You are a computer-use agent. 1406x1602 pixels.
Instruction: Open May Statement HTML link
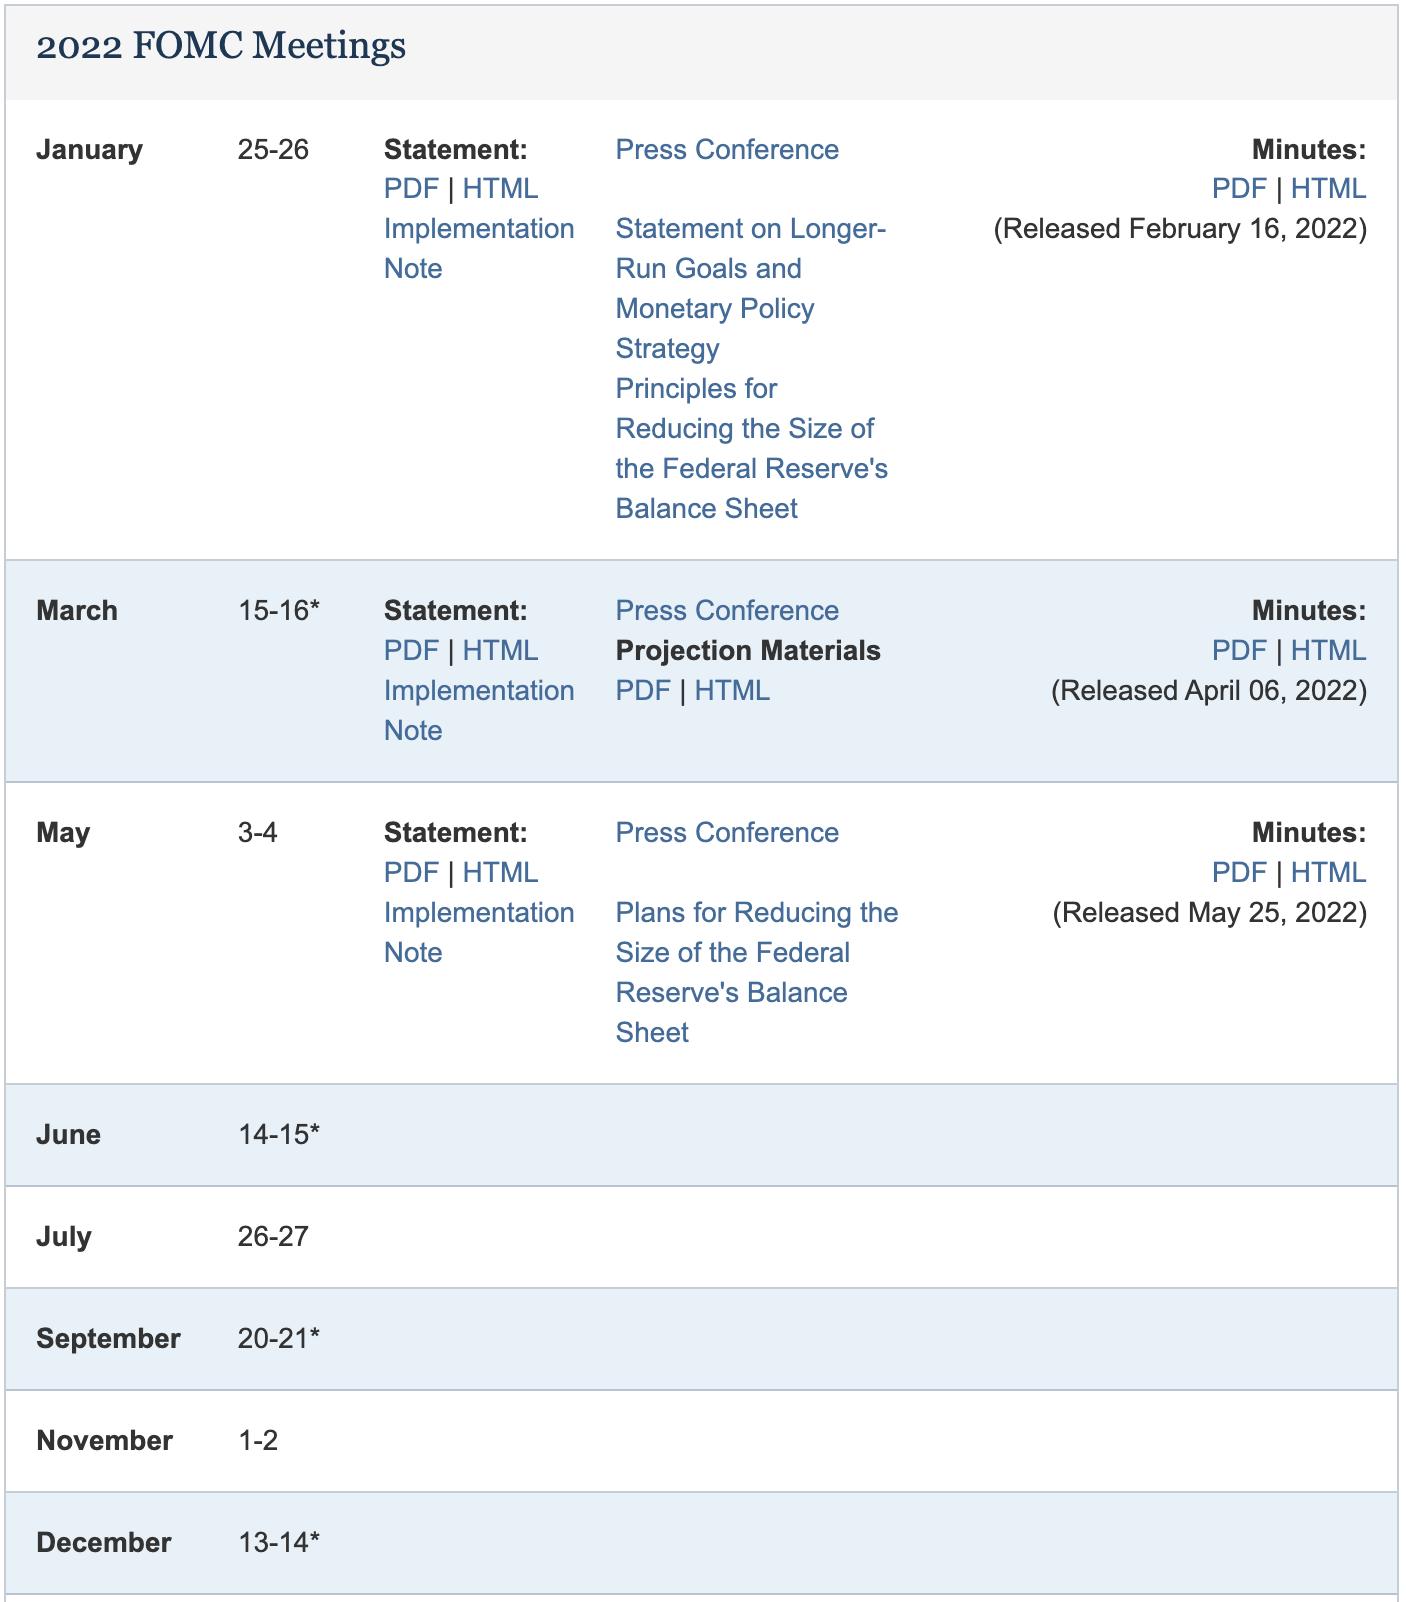(500, 873)
